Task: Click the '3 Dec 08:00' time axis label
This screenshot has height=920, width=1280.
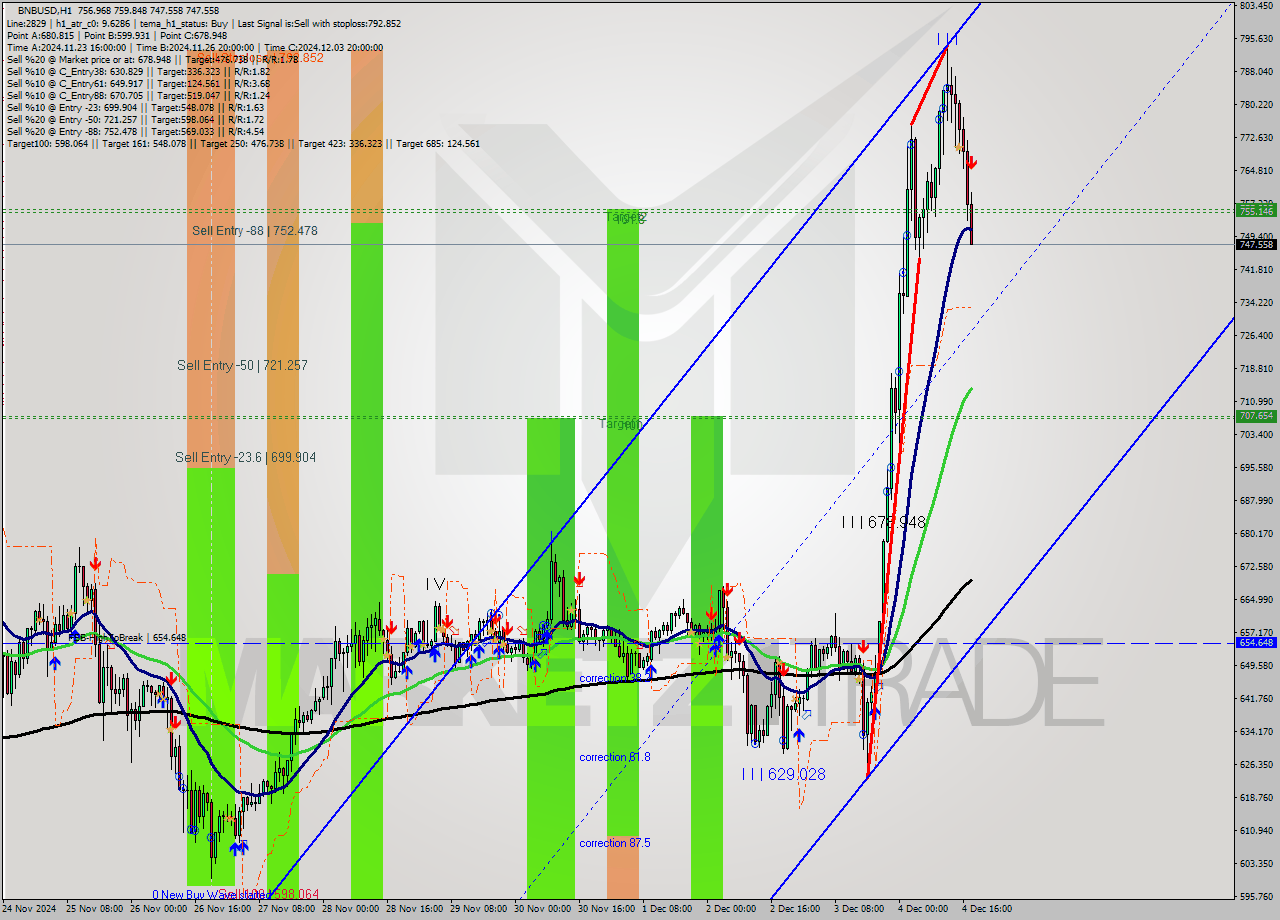Action: click(861, 909)
